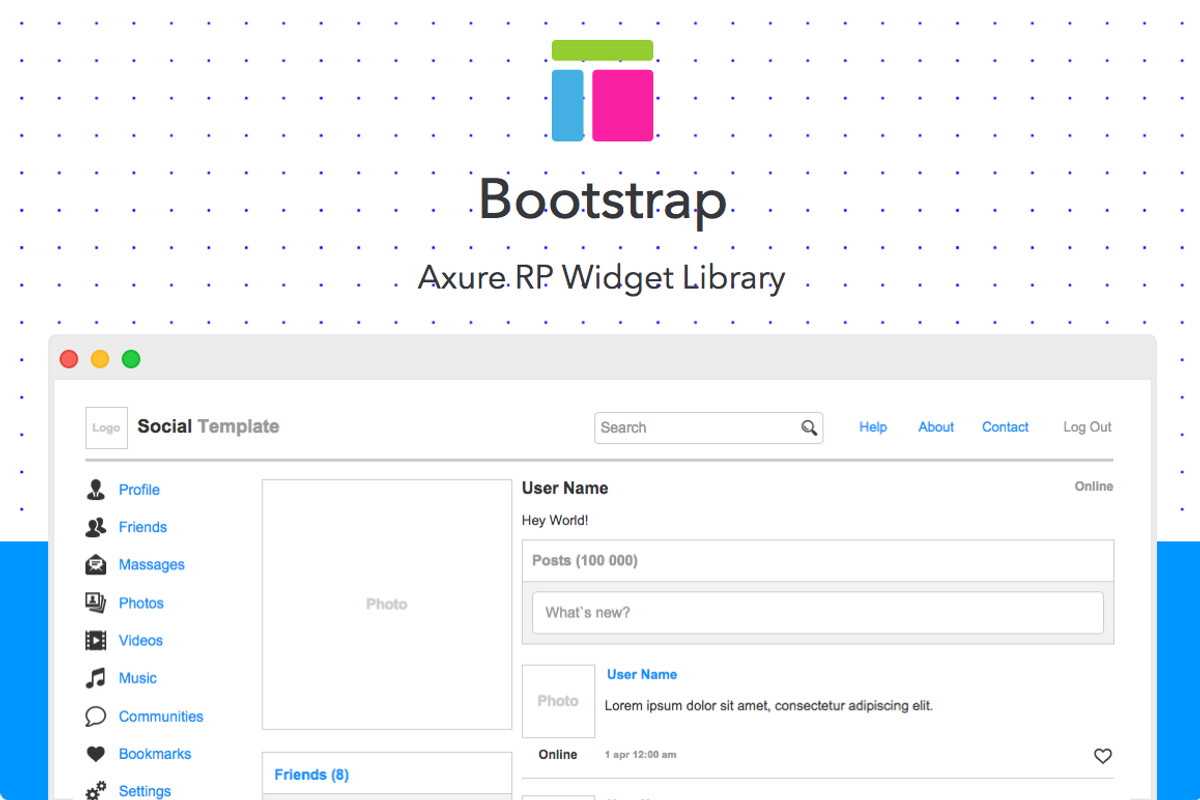Click the Photos stacked-pictures icon
The height and width of the screenshot is (800, 1200).
coord(96,602)
